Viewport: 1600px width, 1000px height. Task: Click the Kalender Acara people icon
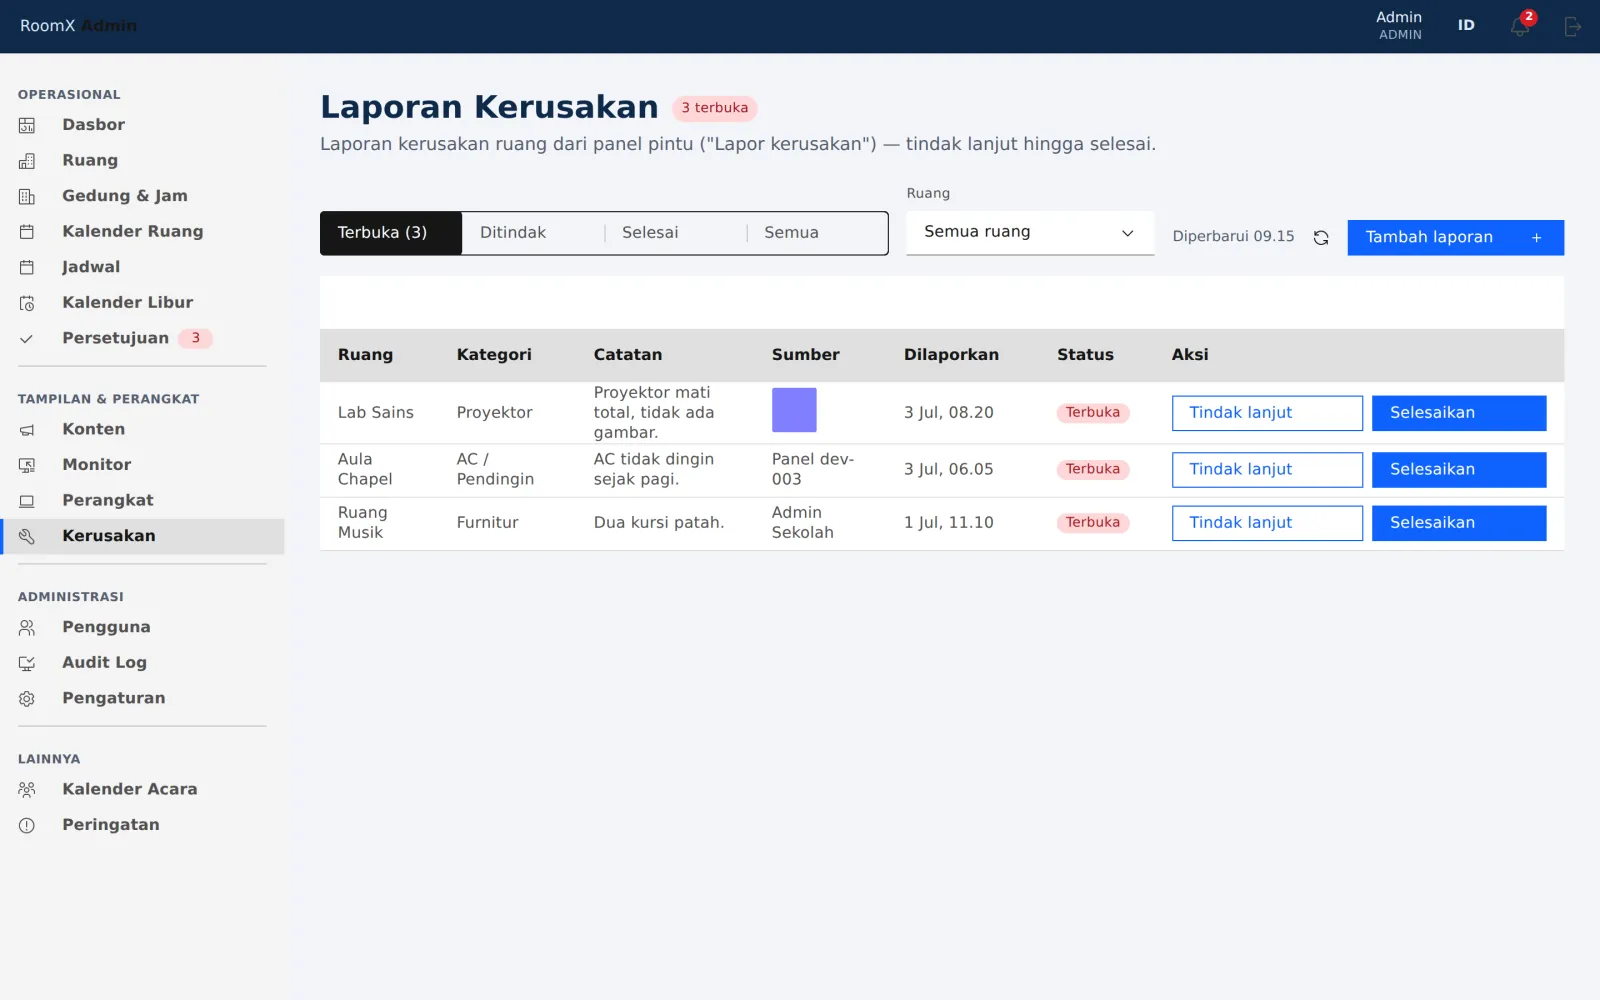pos(27,790)
